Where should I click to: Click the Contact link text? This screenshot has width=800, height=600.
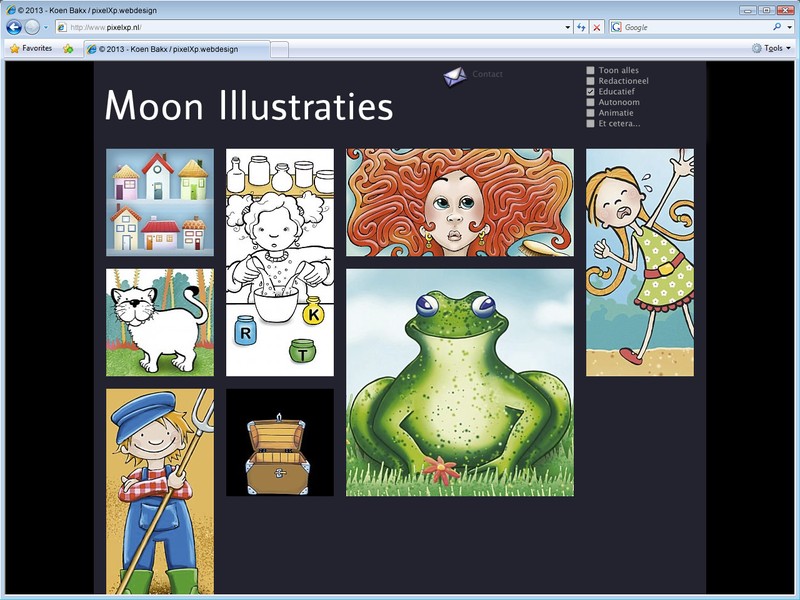coord(487,74)
